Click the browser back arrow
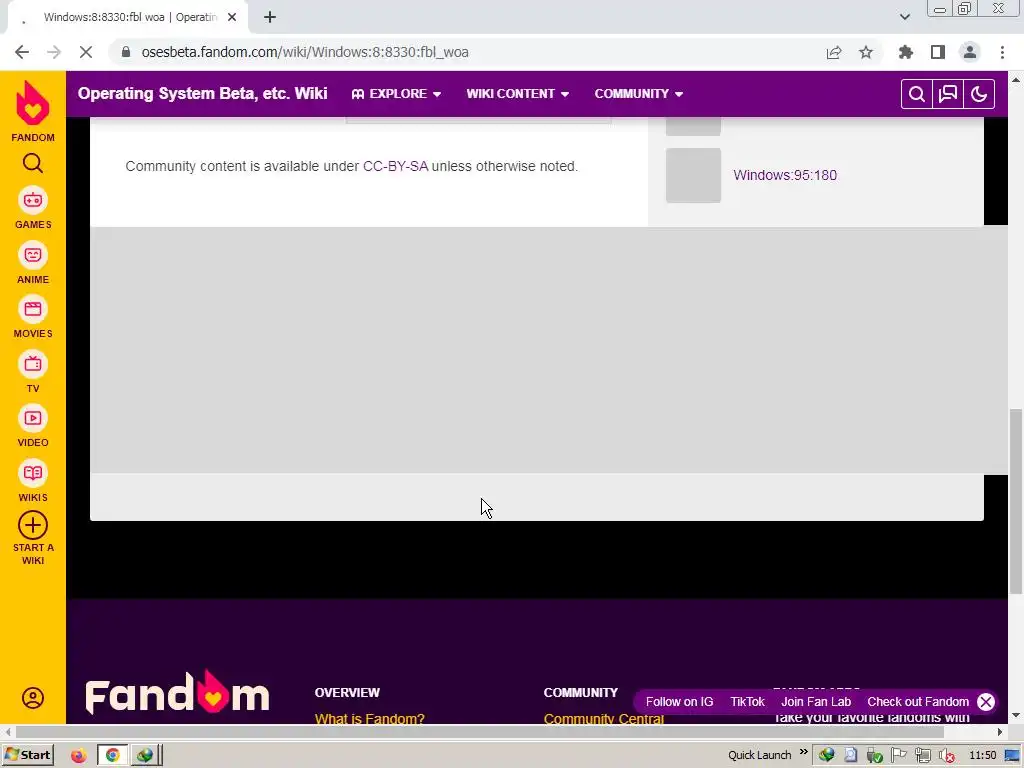The height and width of the screenshot is (768, 1024). [x=22, y=52]
